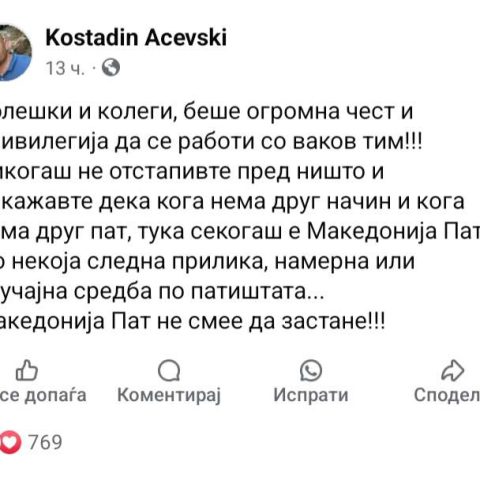The image size is (480, 480).
Task: Click the text 'некоја следна прилика, намерна или'
Action: click(x=215, y=262)
